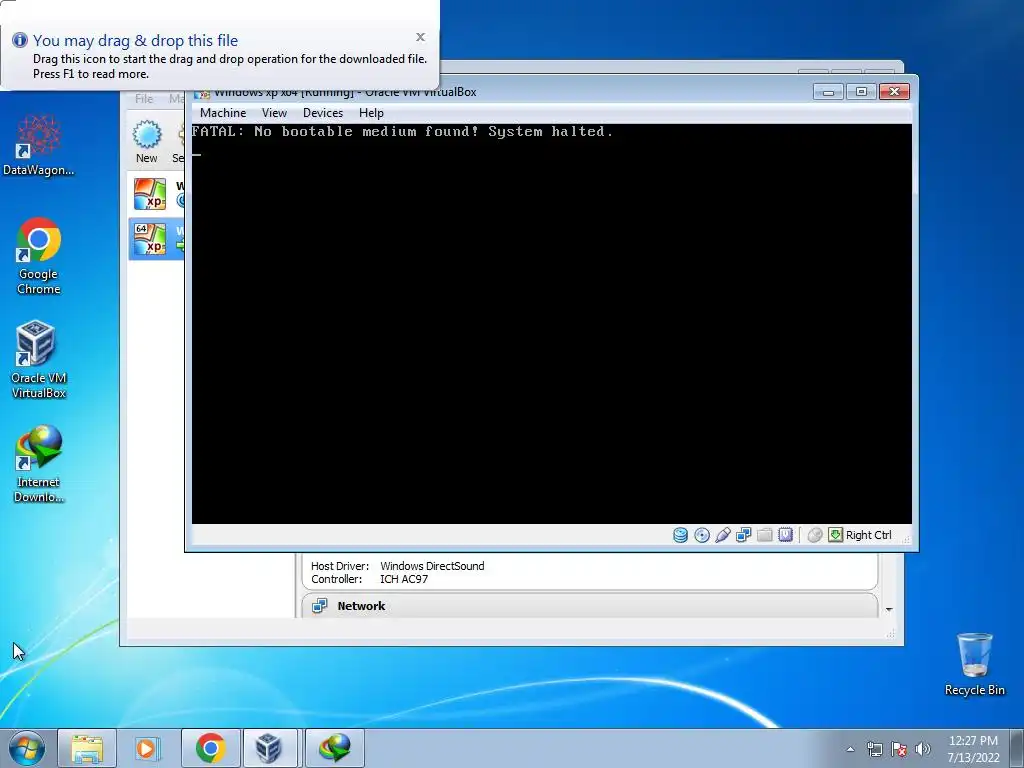Select the 64-bit XP VM entry icon
Image resolution: width=1024 pixels, height=768 pixels.
[x=150, y=238]
